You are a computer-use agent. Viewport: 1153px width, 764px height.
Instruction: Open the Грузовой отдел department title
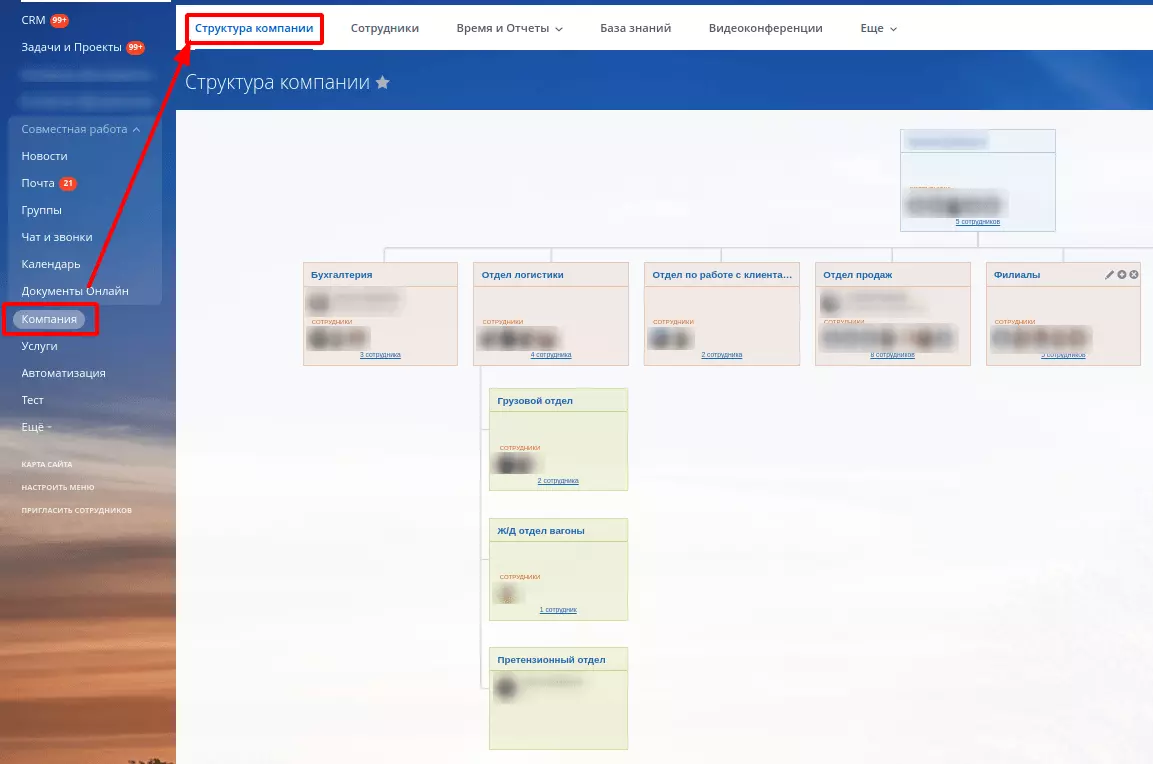pos(535,401)
